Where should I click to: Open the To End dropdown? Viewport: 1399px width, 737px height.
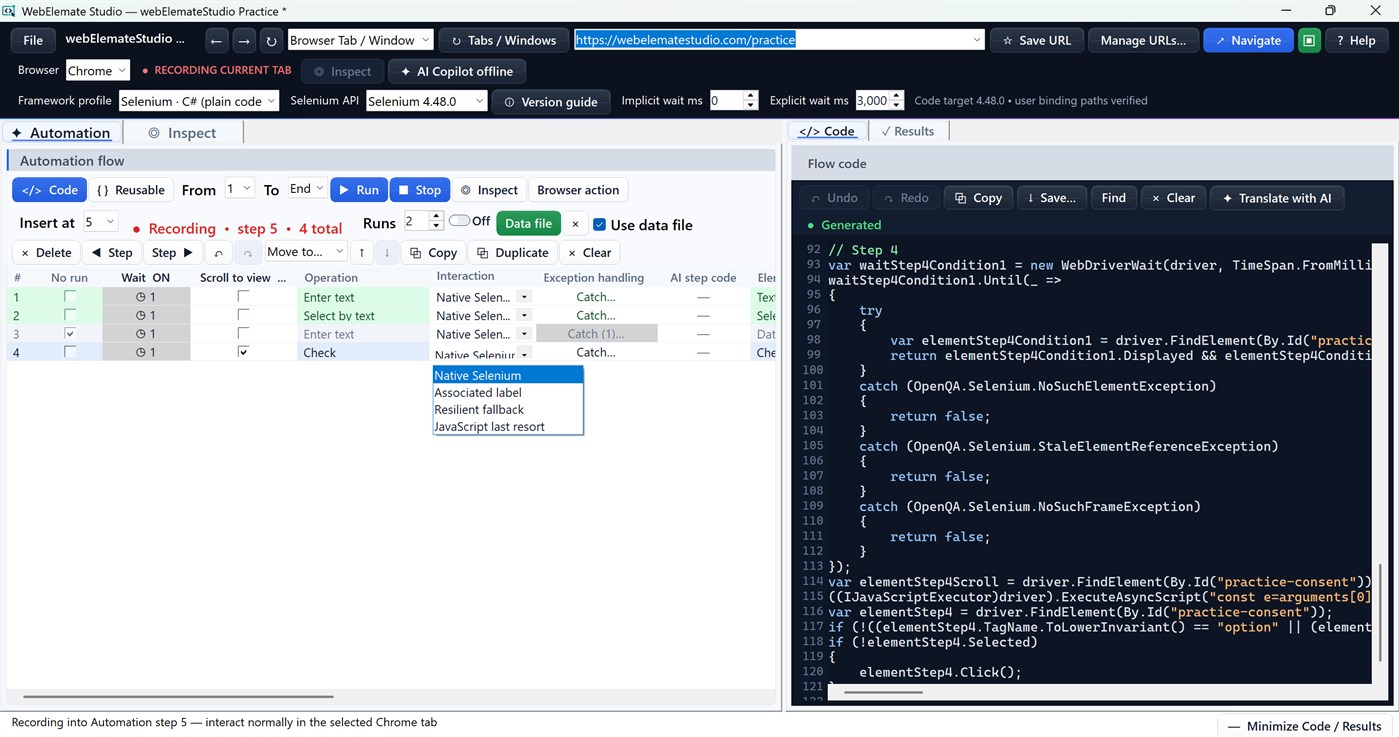click(x=307, y=188)
